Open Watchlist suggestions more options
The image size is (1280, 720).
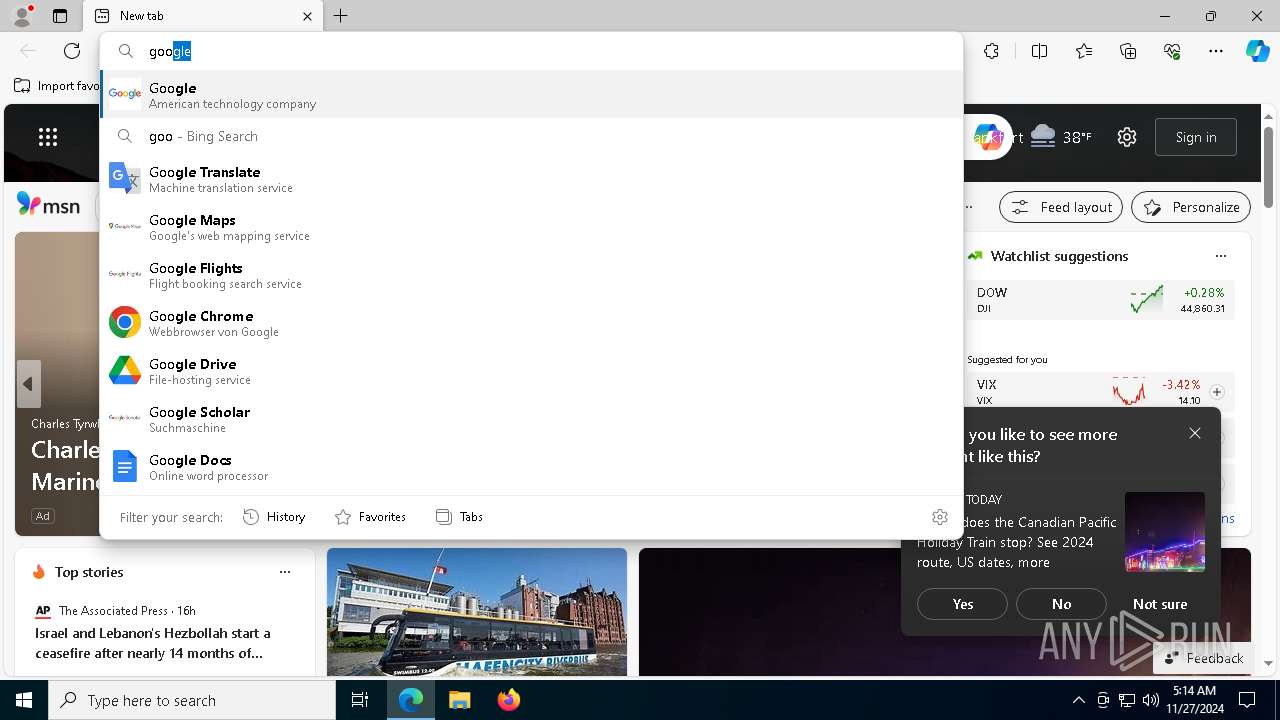point(1221,256)
